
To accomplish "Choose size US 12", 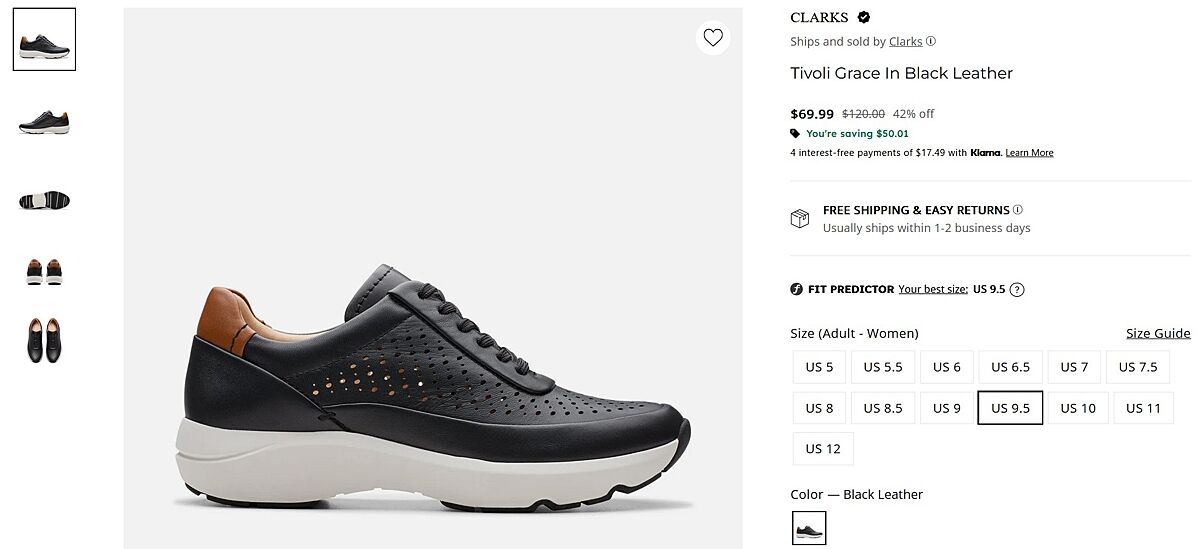I will (823, 449).
